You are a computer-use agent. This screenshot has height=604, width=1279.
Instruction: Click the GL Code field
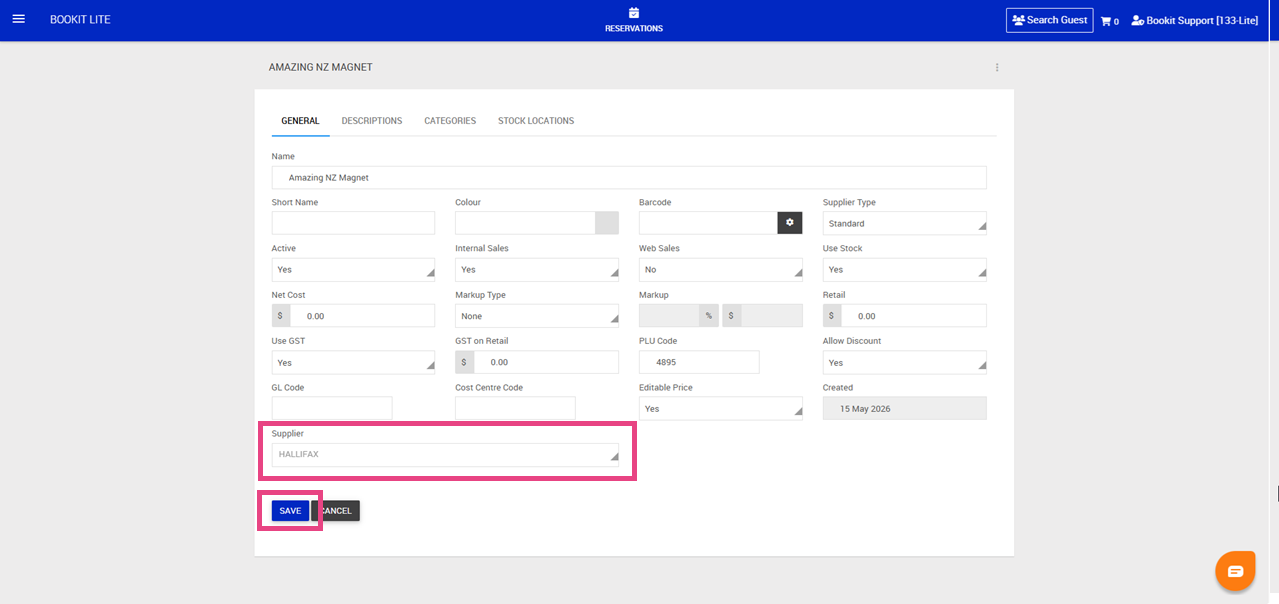tap(332, 408)
